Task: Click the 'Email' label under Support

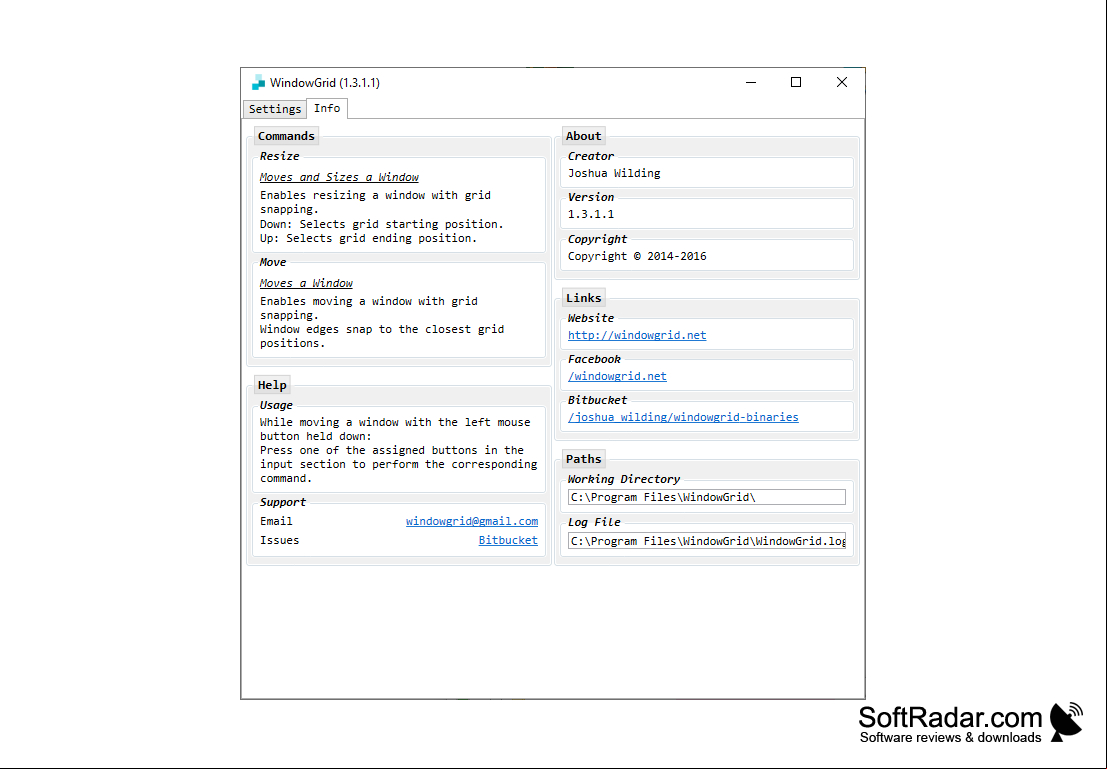Action: (x=276, y=521)
